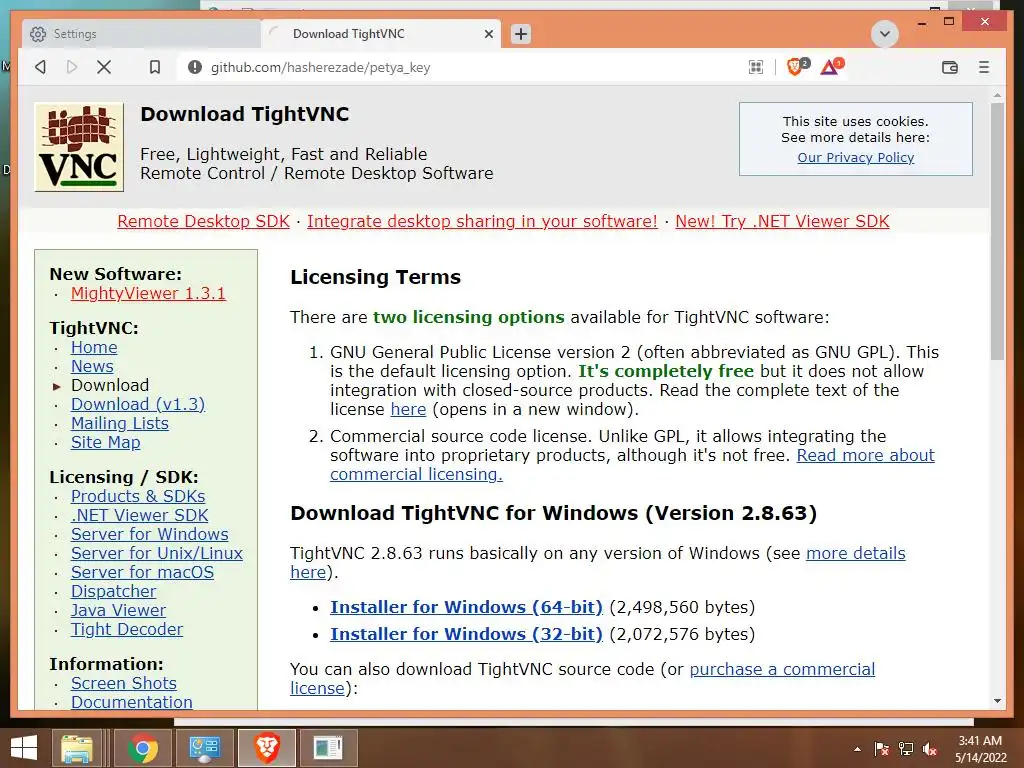Open the Screen Shots link
The height and width of the screenshot is (768, 1024).
pos(123,683)
